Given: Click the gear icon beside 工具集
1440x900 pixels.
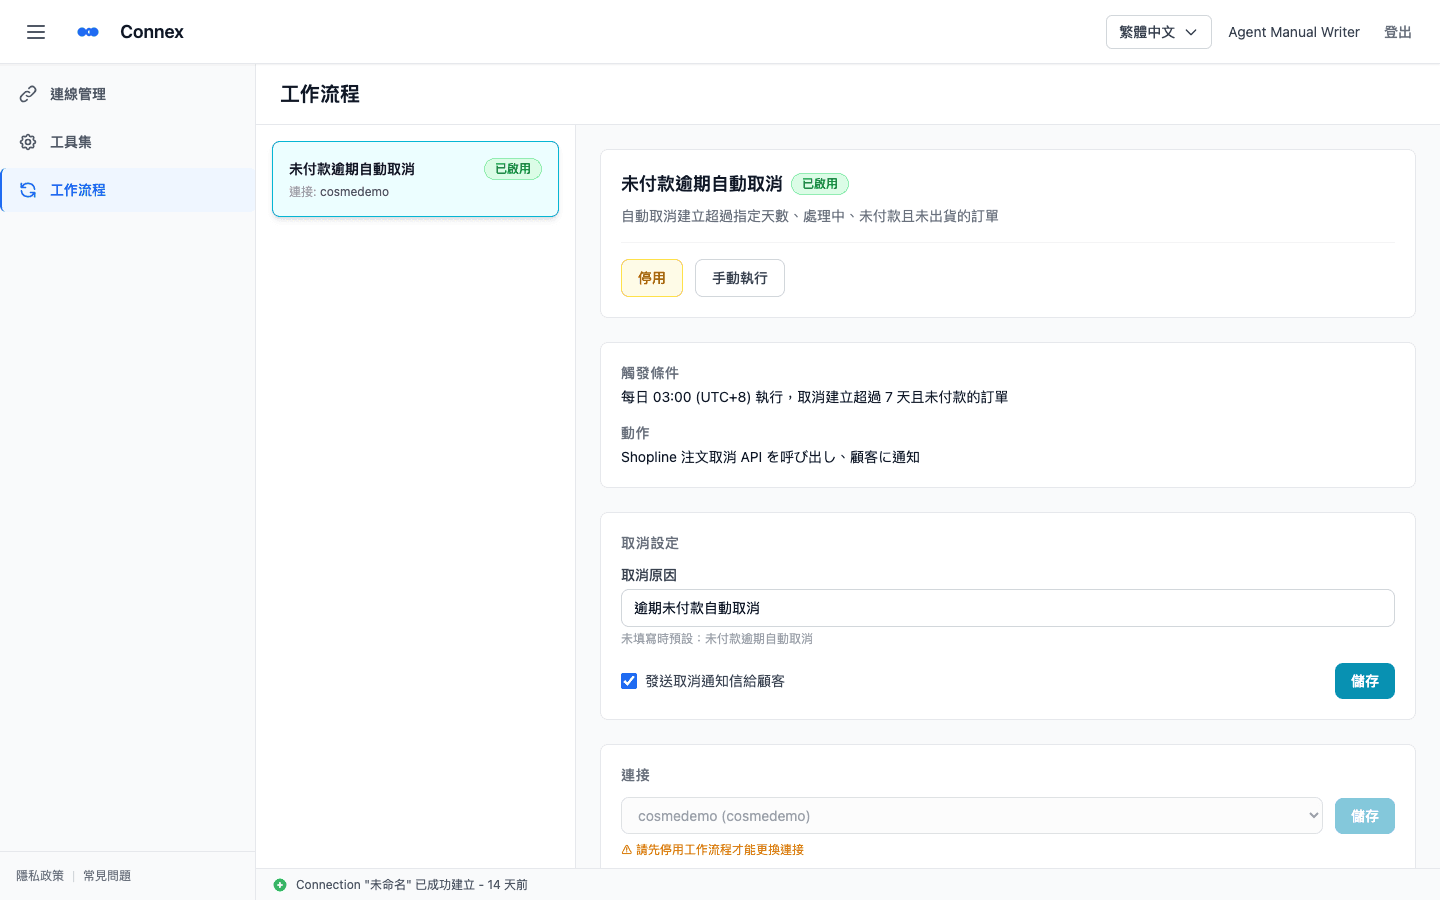Looking at the screenshot, I should coord(28,142).
